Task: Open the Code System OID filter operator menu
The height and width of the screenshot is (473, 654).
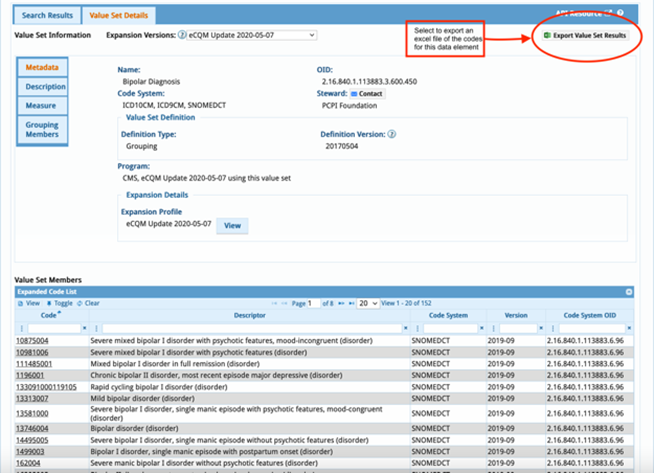Action: pyautogui.click(x=553, y=329)
